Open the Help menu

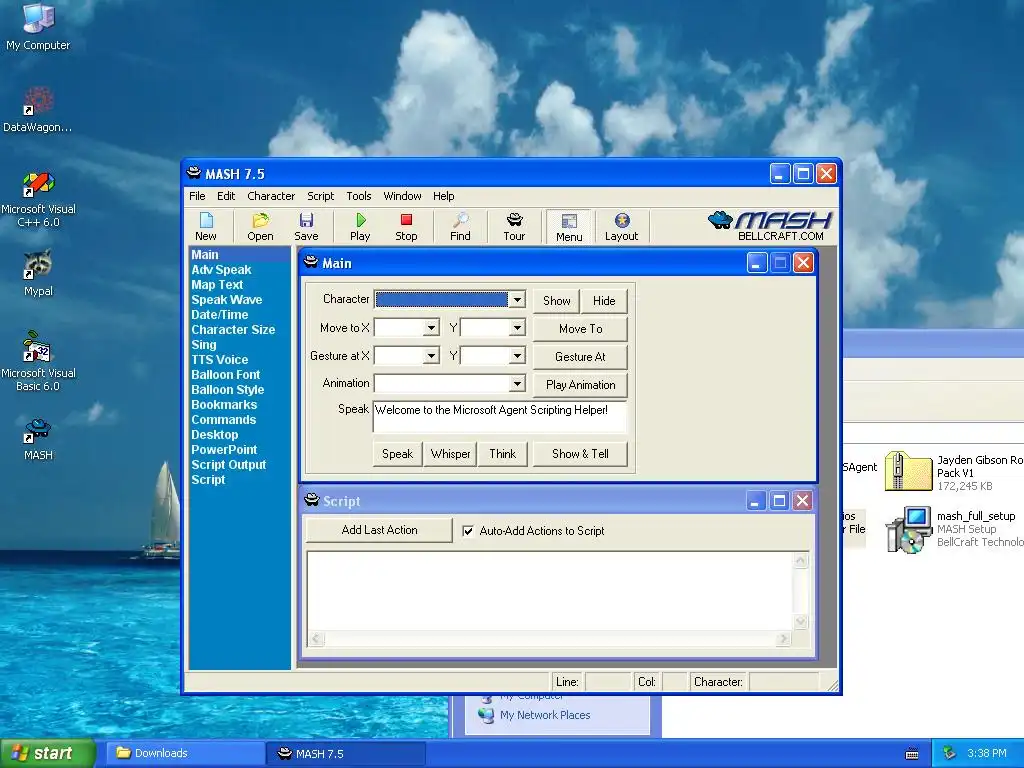coord(443,196)
